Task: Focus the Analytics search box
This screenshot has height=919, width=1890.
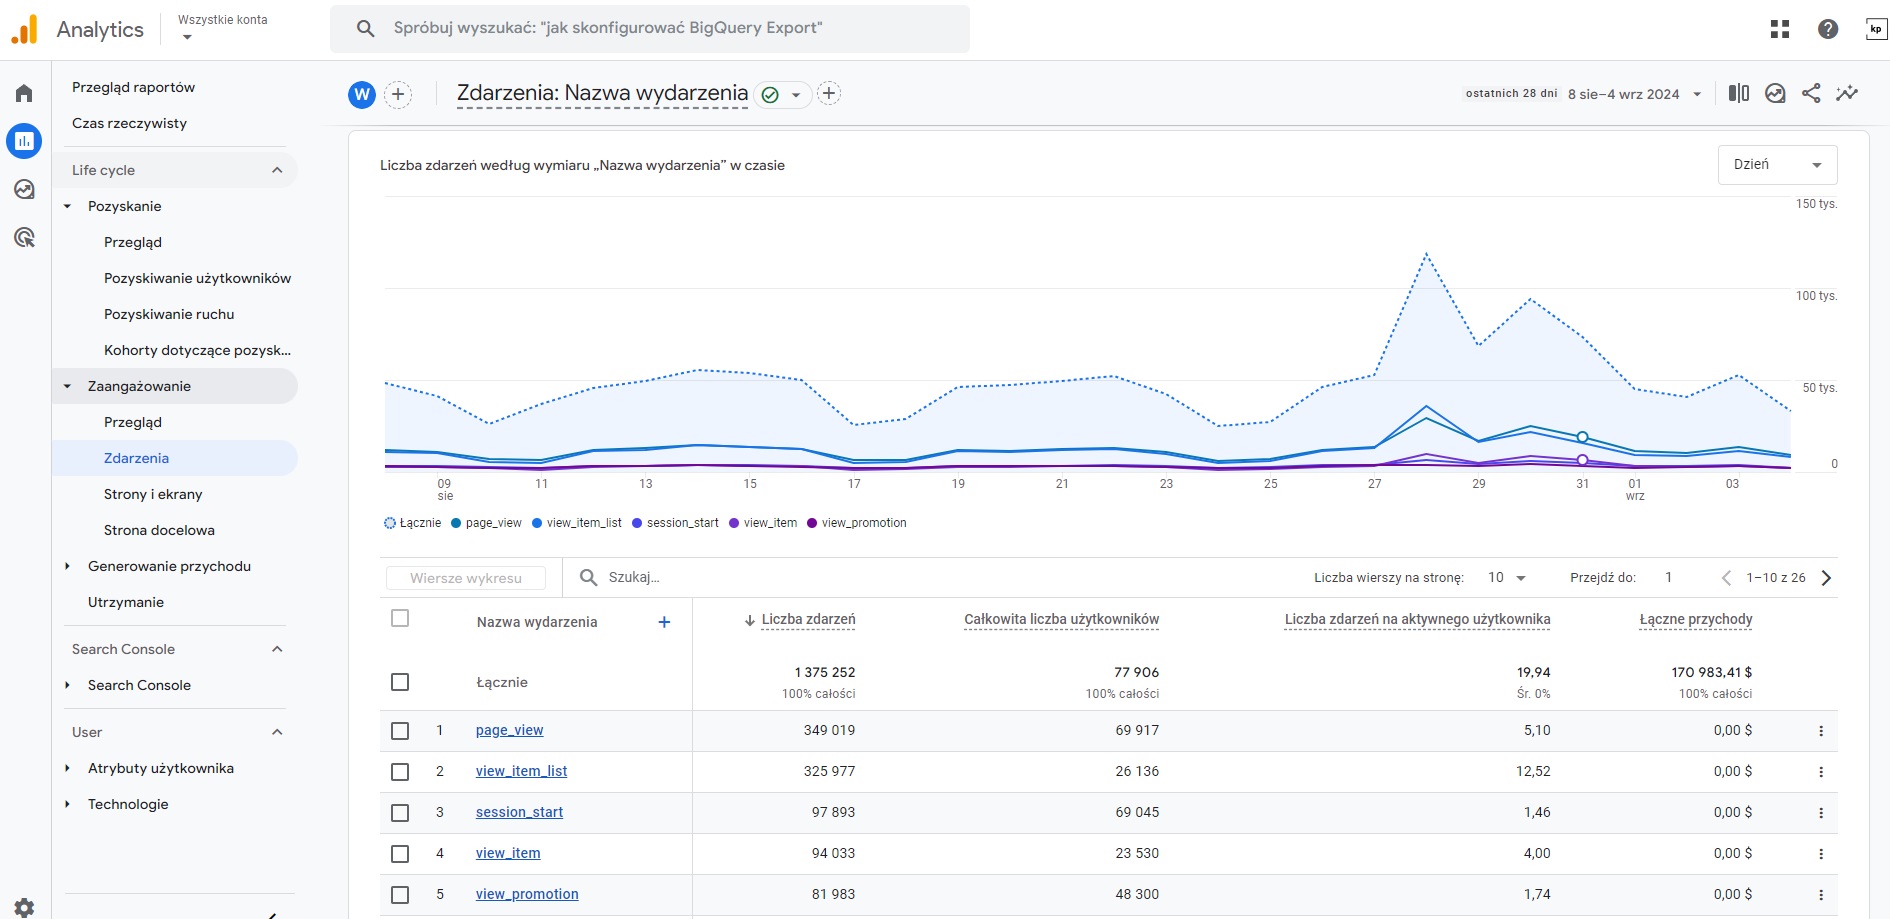Action: (x=650, y=28)
